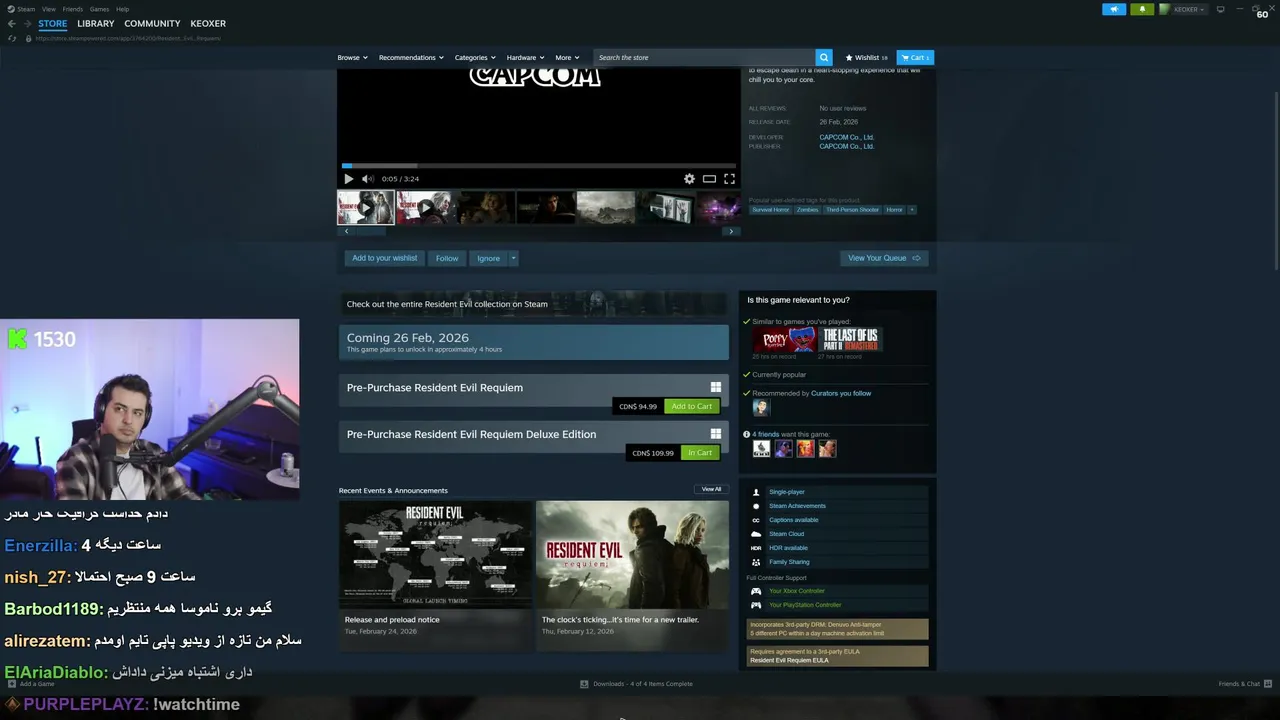Click the Ignore button
This screenshot has height=720, width=1280.
coord(488,258)
